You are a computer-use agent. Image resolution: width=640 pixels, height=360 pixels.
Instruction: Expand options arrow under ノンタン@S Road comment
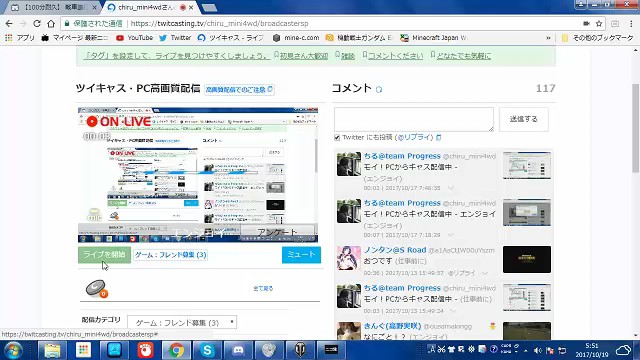click(484, 273)
